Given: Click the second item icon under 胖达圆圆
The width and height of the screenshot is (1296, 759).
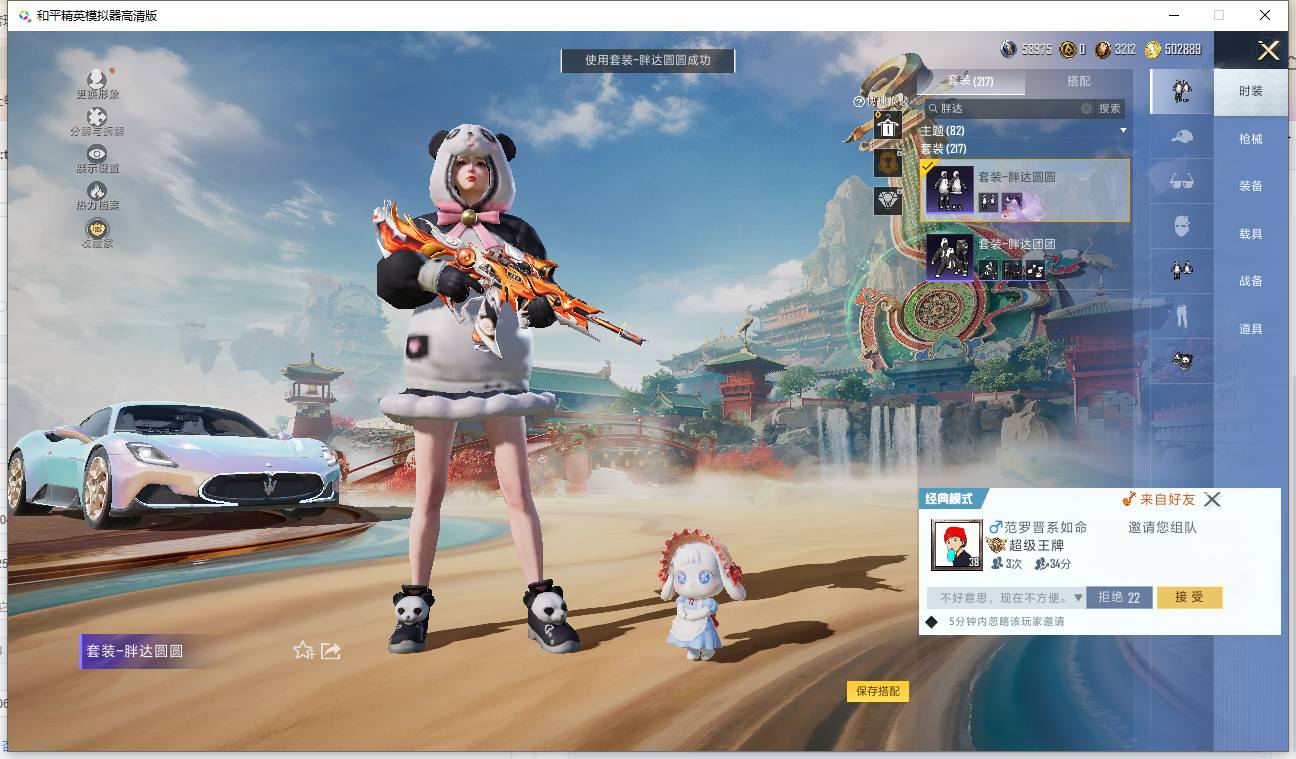Looking at the screenshot, I should pos(1012,203).
